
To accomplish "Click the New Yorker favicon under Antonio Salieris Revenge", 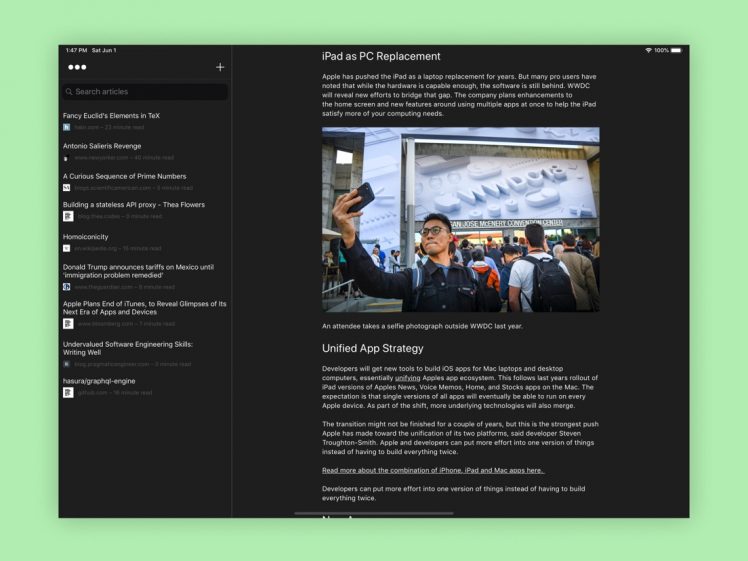I will pyautogui.click(x=67, y=158).
